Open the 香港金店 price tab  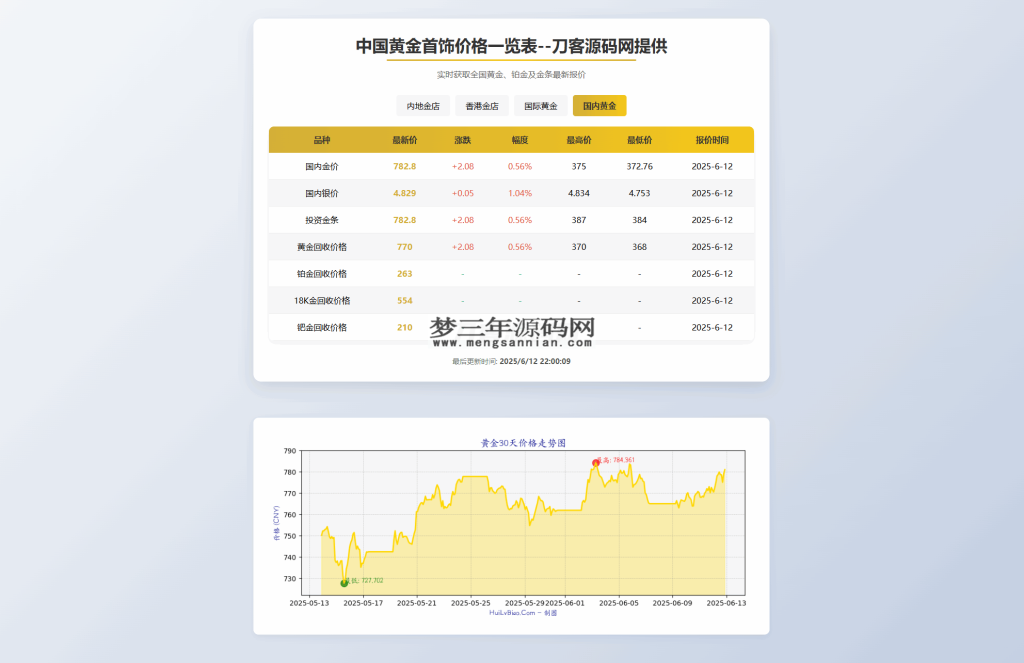point(481,105)
